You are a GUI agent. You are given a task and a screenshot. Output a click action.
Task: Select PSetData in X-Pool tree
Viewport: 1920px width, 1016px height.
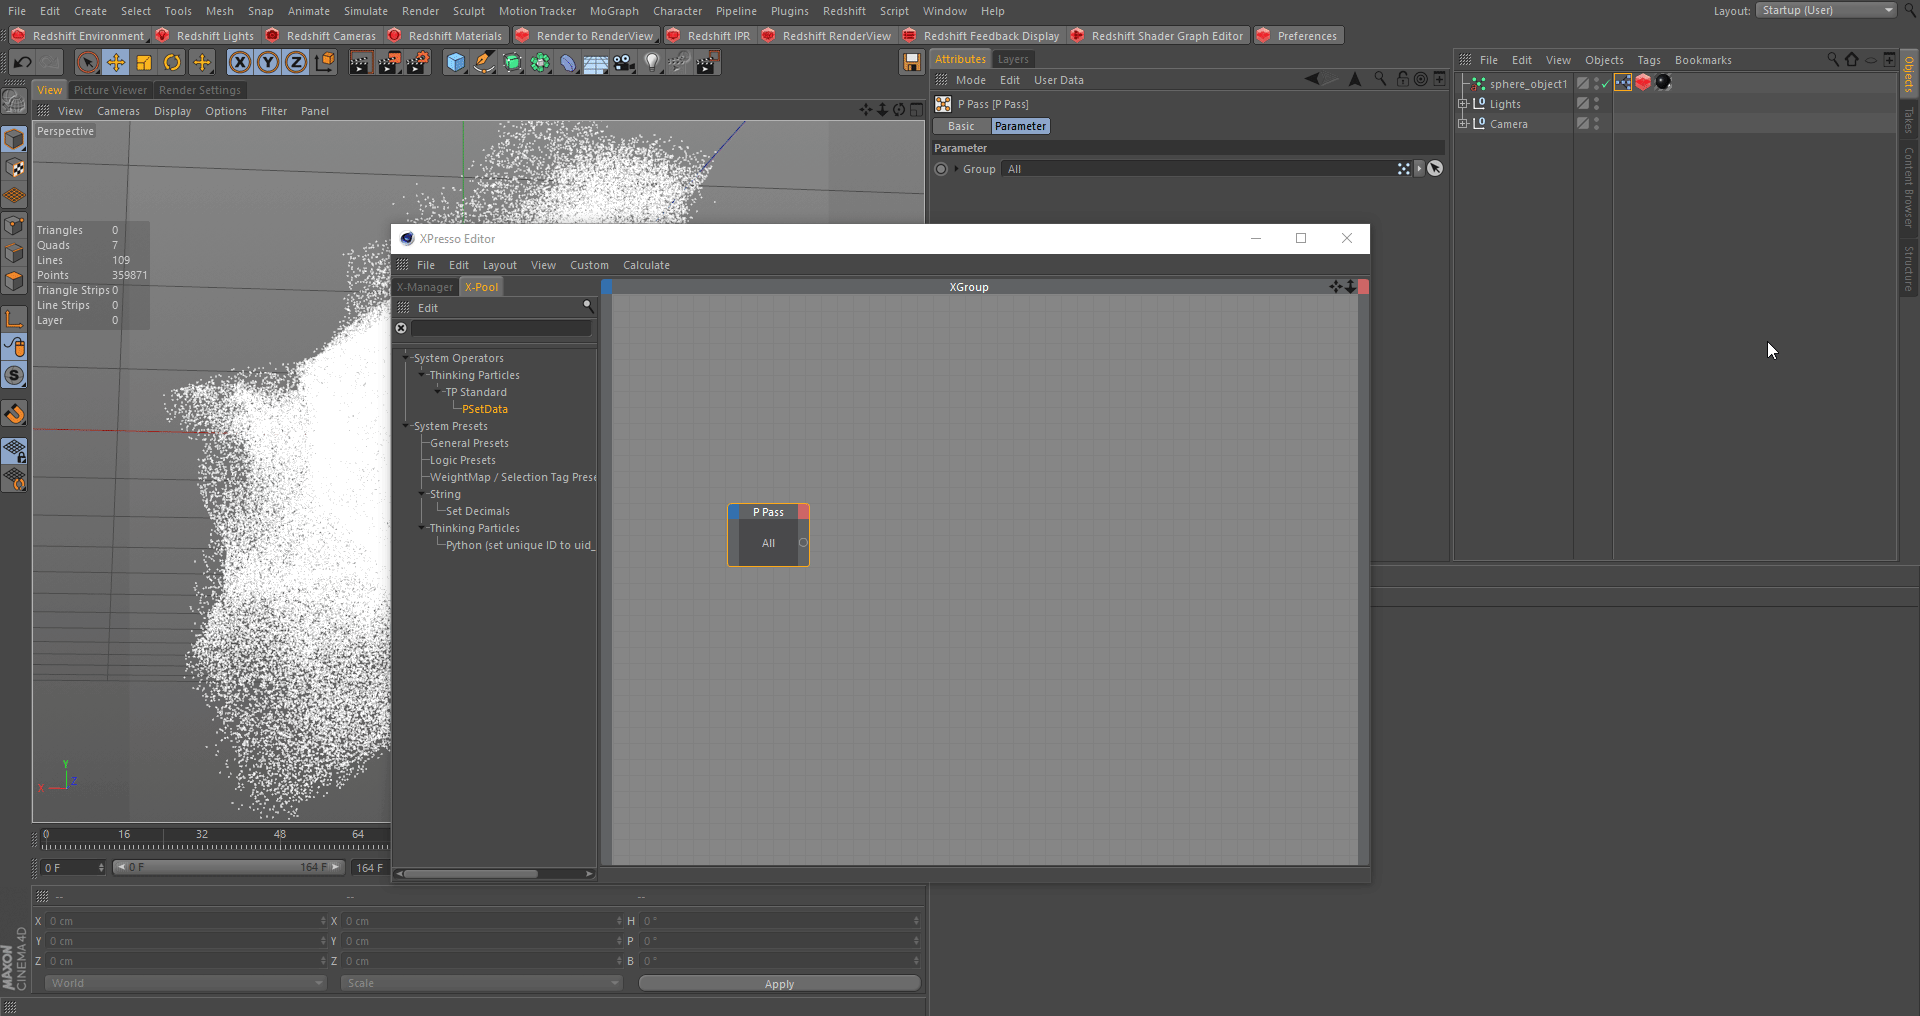pos(485,409)
